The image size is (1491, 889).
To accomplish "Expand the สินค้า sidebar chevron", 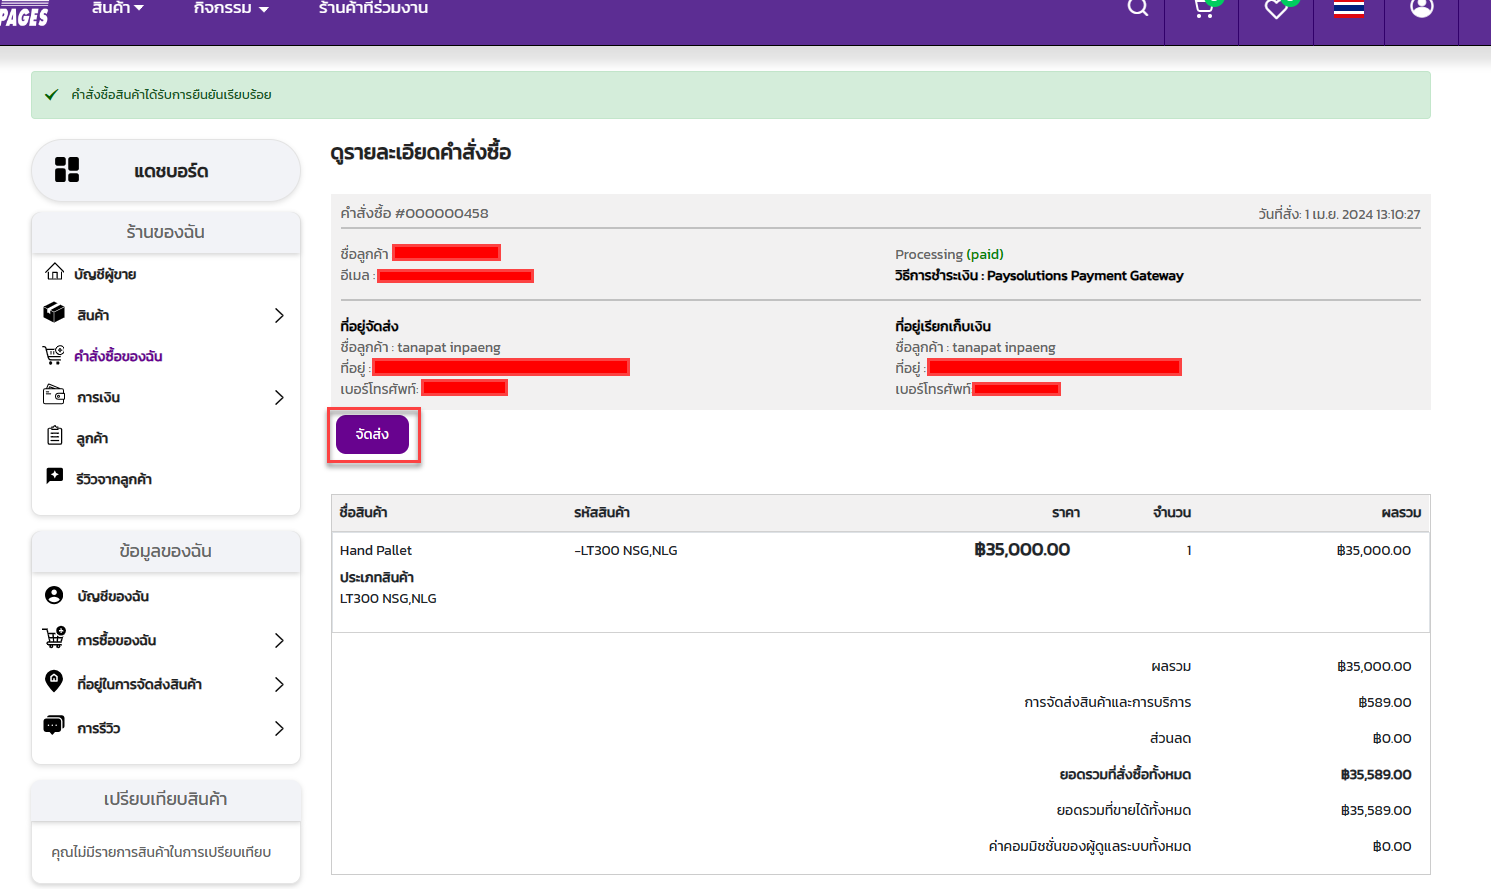I will tap(279, 316).
